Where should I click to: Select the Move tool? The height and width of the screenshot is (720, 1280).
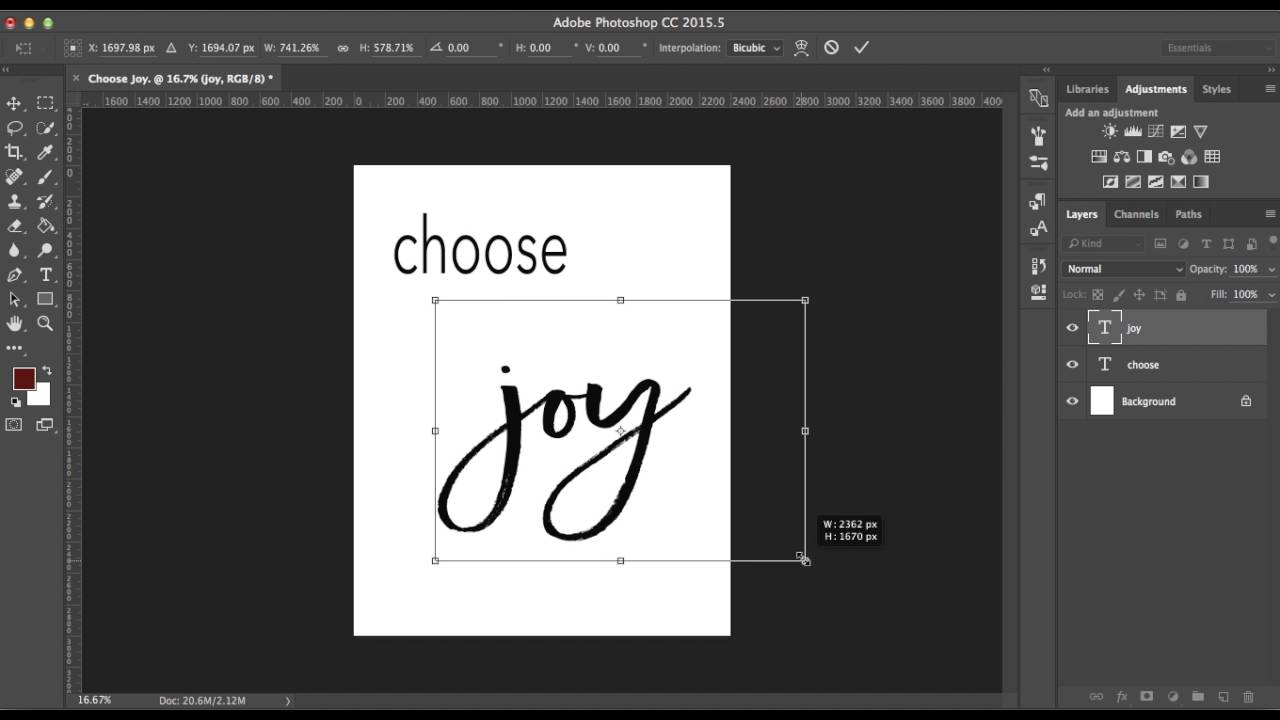click(14, 103)
